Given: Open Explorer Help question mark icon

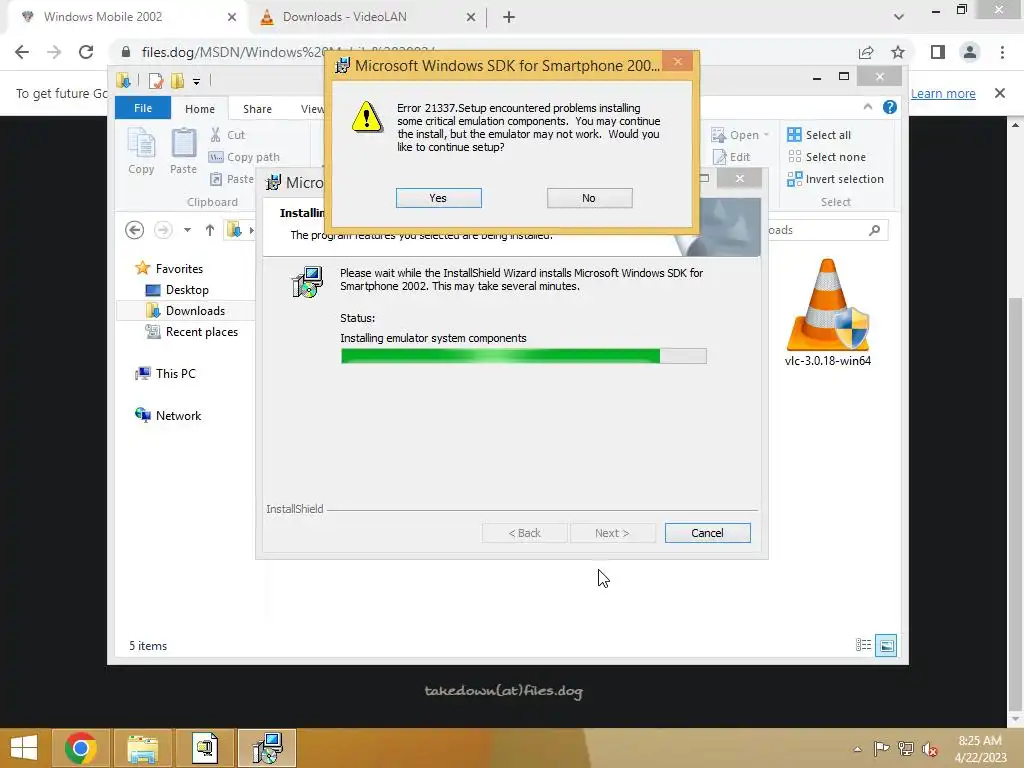Looking at the screenshot, I should 889,107.
